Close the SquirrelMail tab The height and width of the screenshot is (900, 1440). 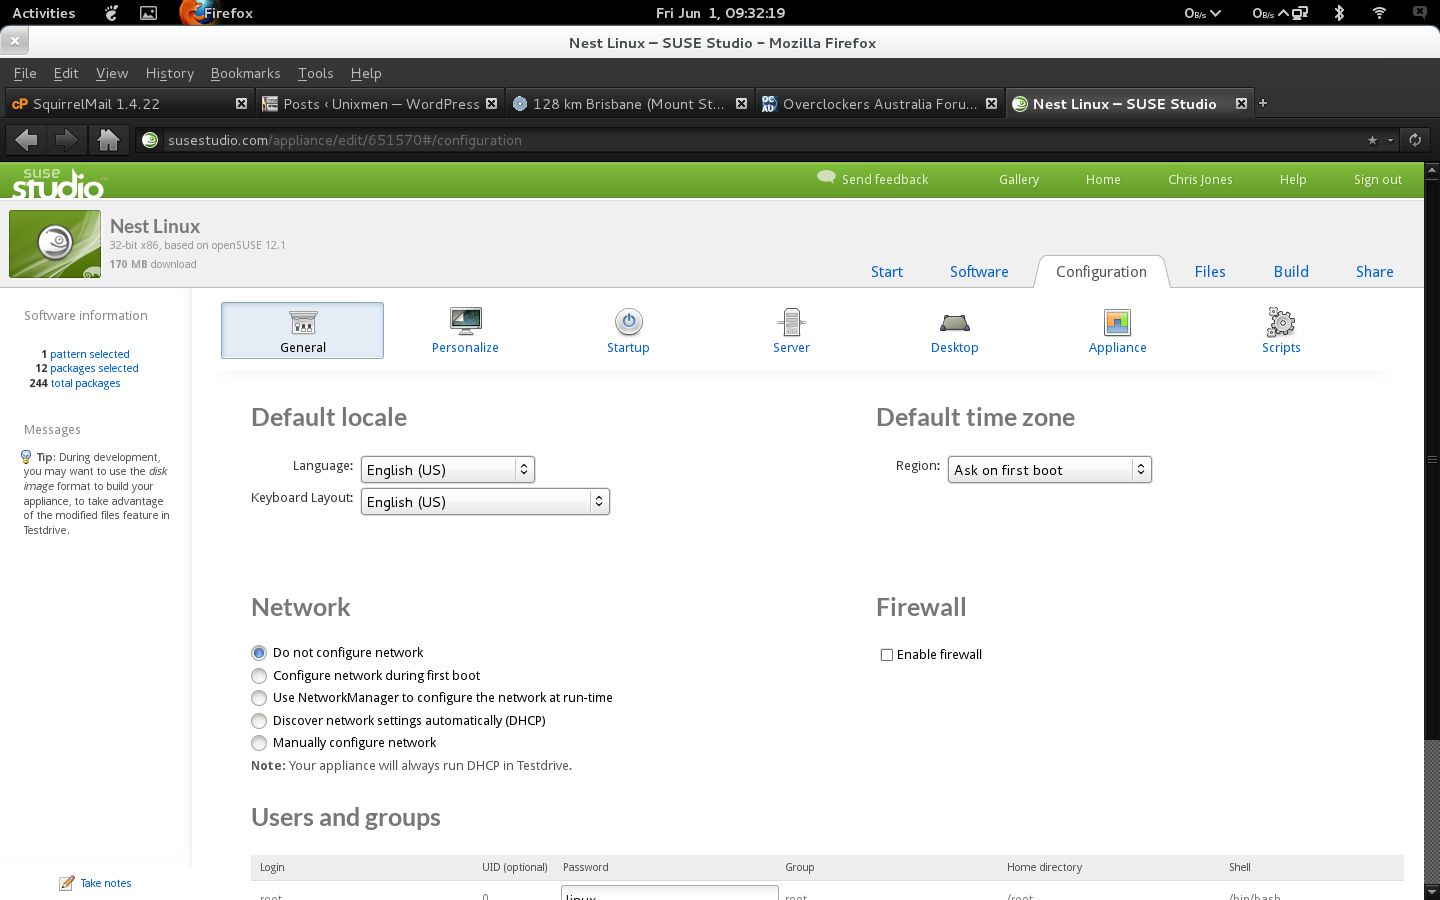241,103
